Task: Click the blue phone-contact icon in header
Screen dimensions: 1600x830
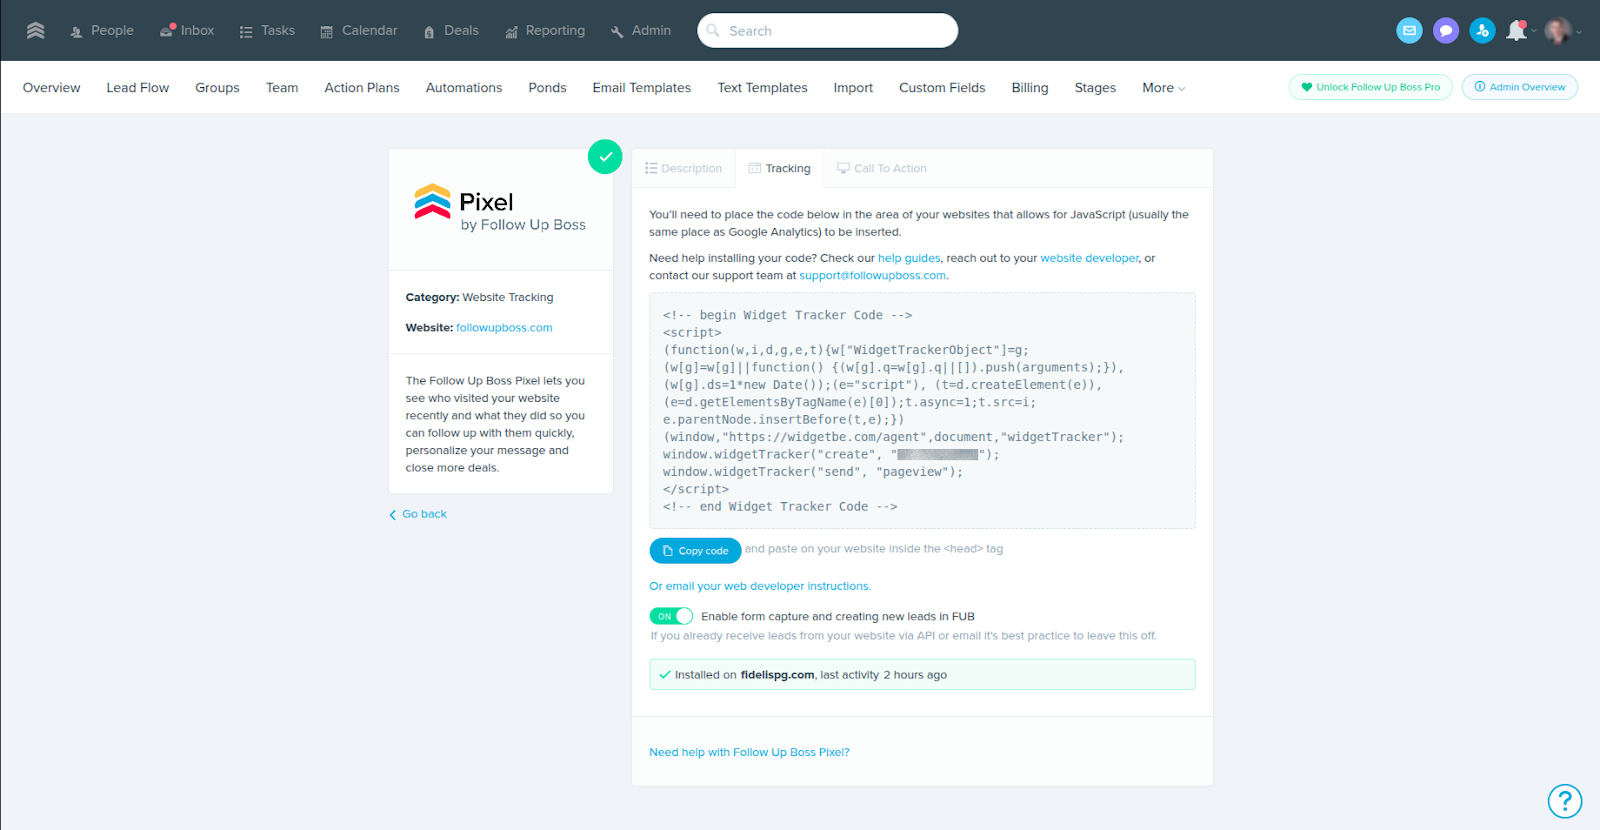Action: tap(1482, 31)
